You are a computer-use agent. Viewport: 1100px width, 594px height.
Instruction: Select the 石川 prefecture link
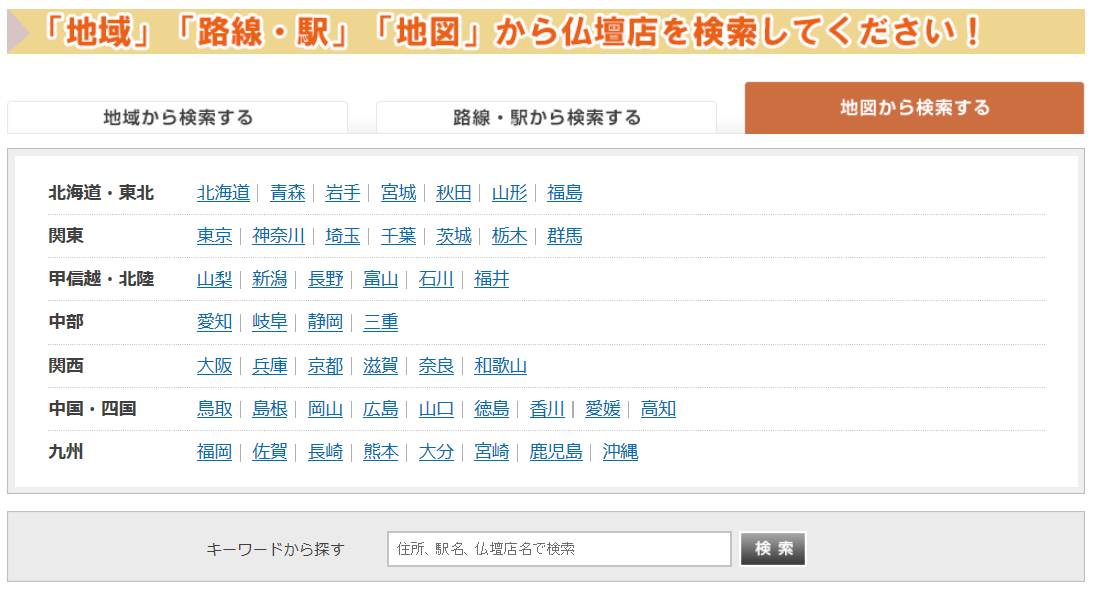tap(436, 279)
